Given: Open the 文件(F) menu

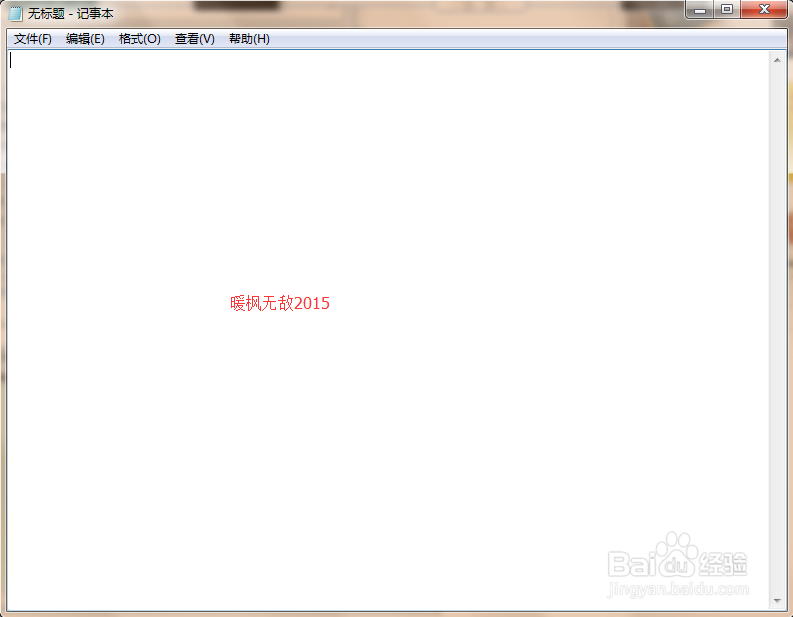Looking at the screenshot, I should coord(32,39).
